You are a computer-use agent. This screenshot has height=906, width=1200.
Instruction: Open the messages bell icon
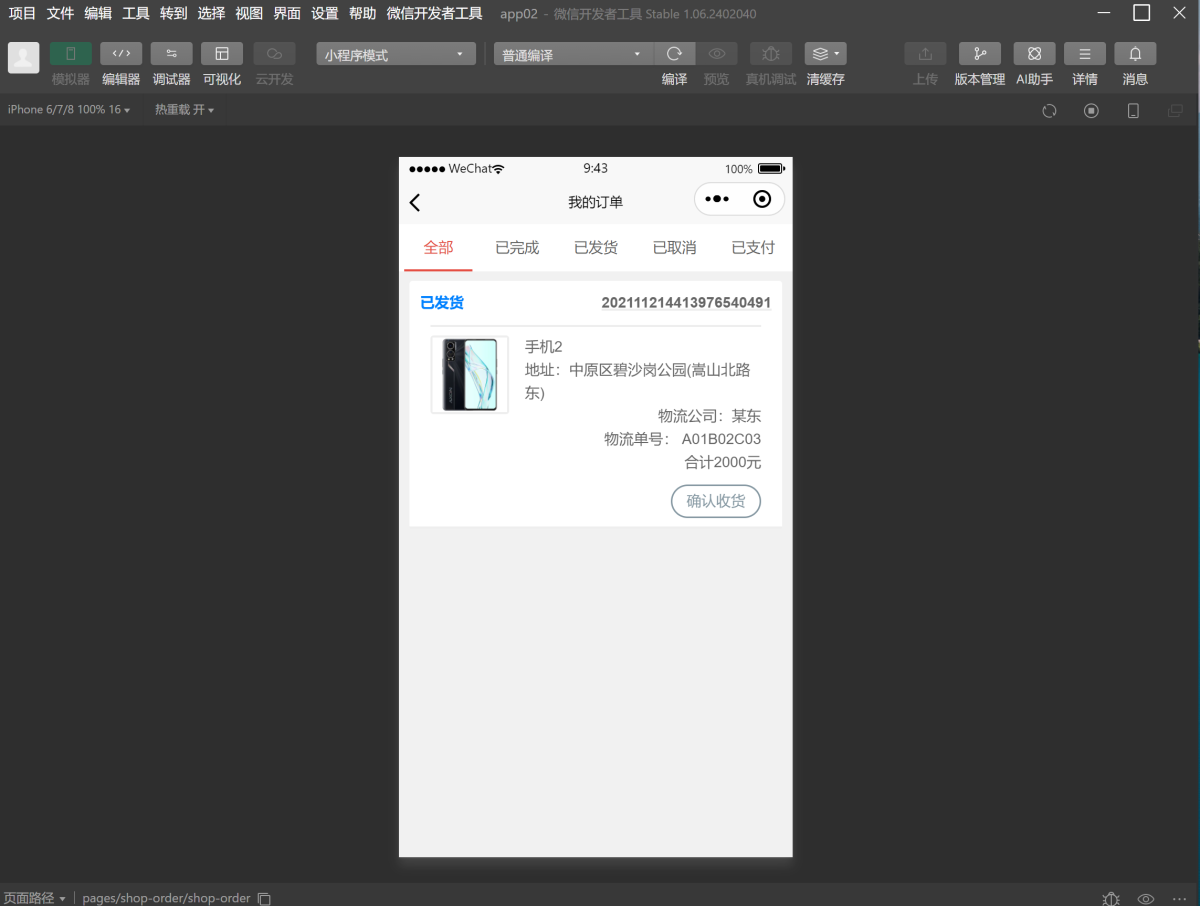(x=1135, y=54)
